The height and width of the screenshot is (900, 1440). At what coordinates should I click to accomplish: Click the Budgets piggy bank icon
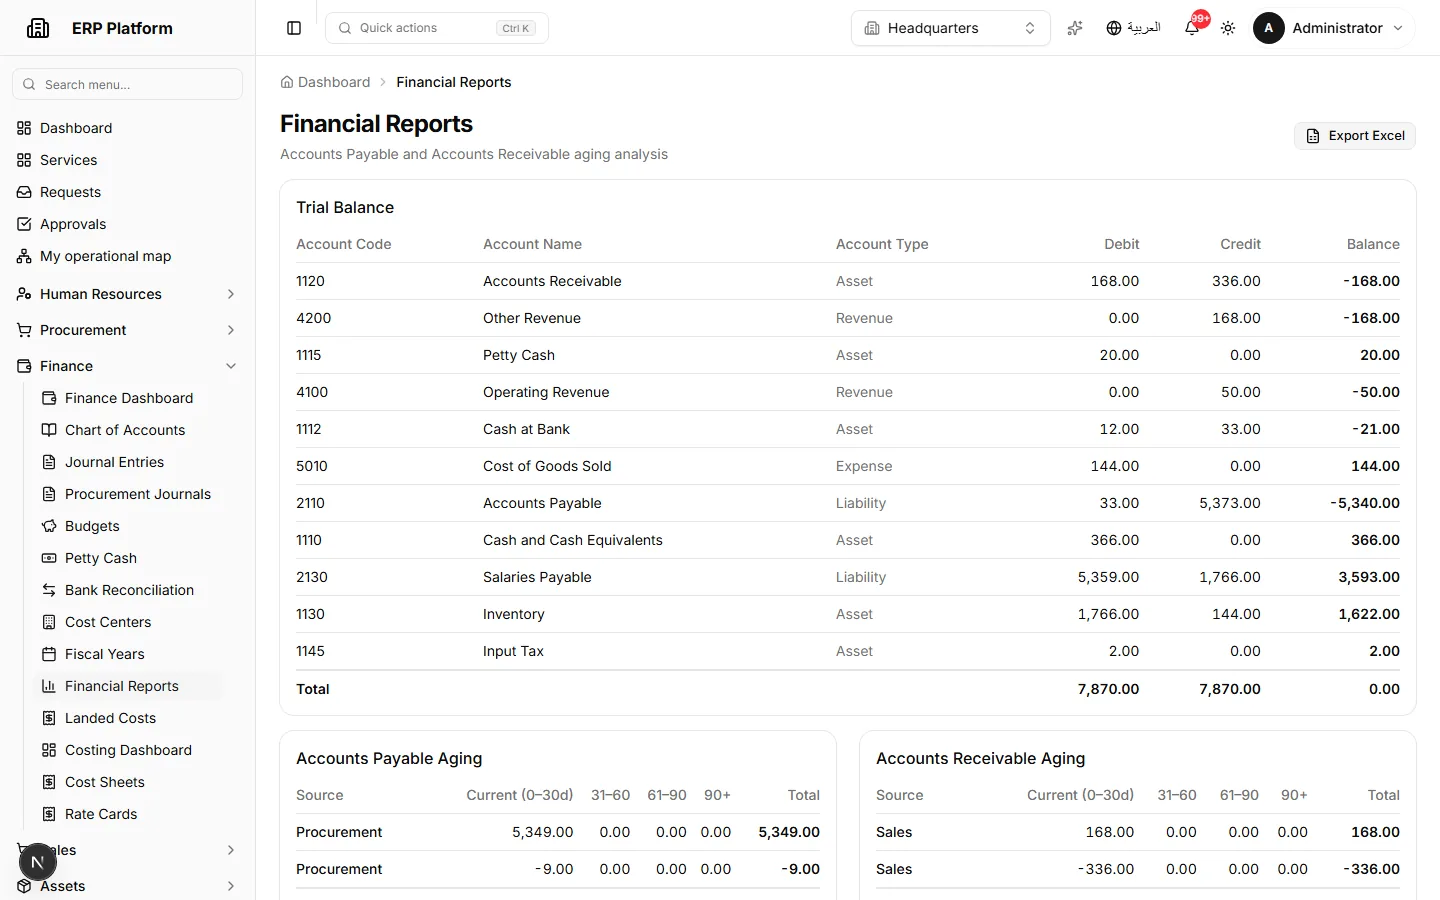point(49,526)
